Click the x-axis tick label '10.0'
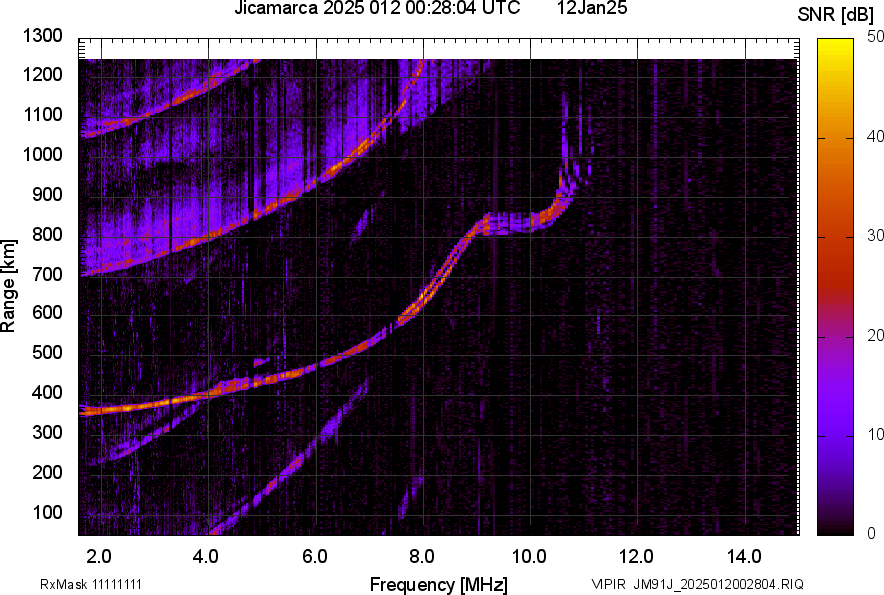The image size is (884, 595). tap(529, 557)
